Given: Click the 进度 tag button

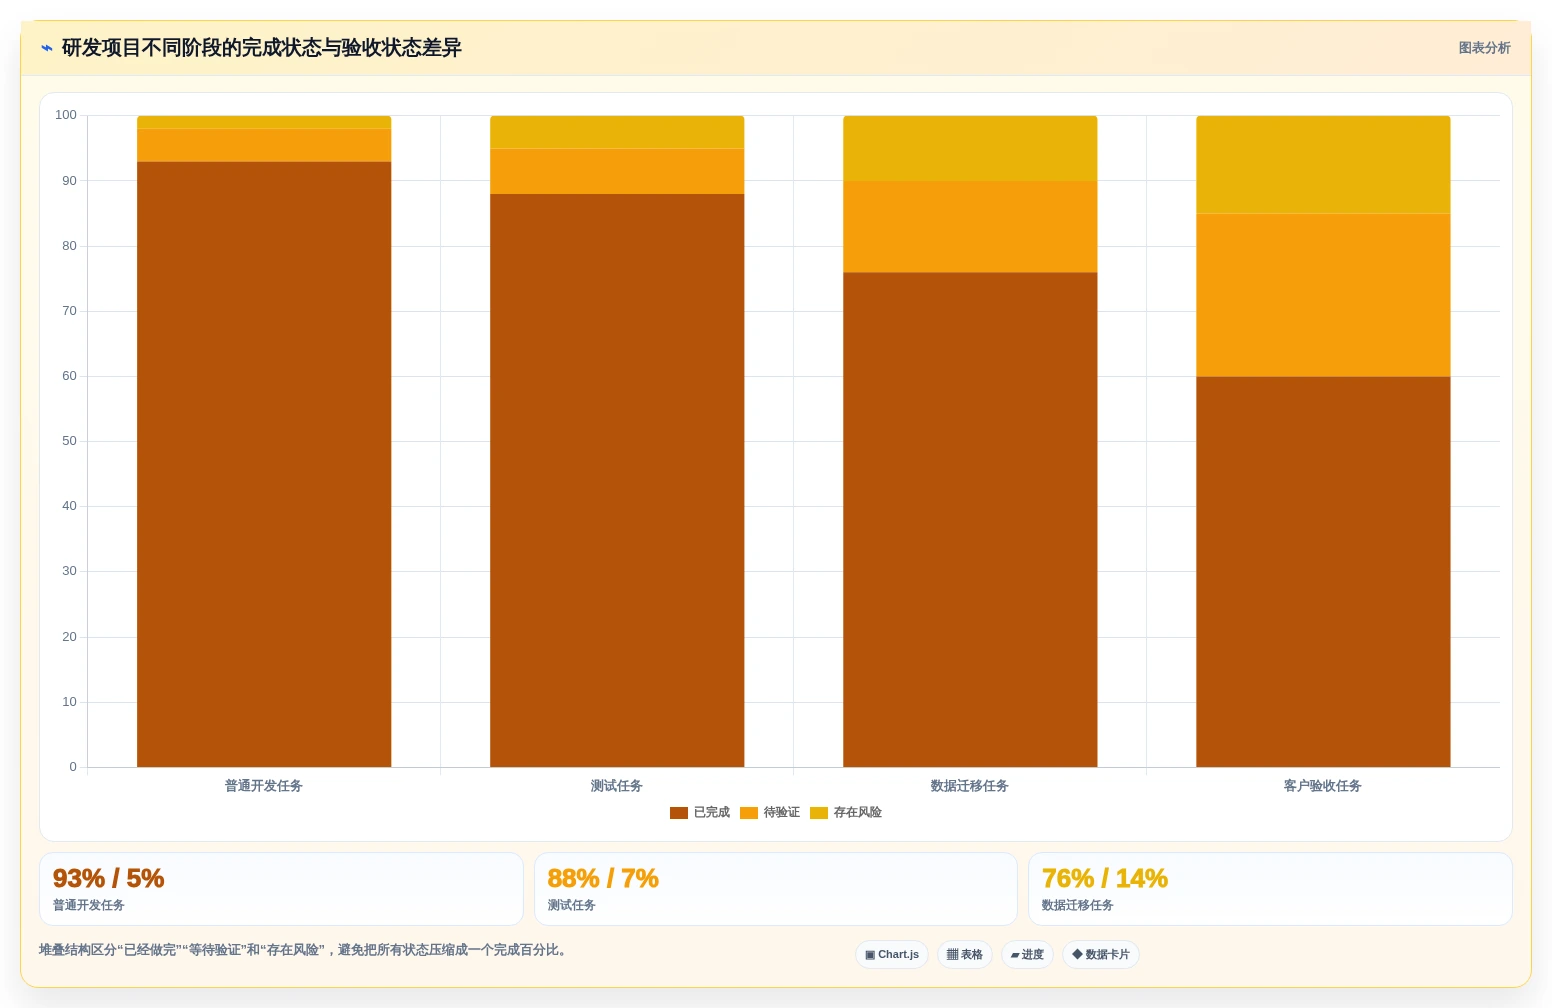Looking at the screenshot, I should [1027, 955].
